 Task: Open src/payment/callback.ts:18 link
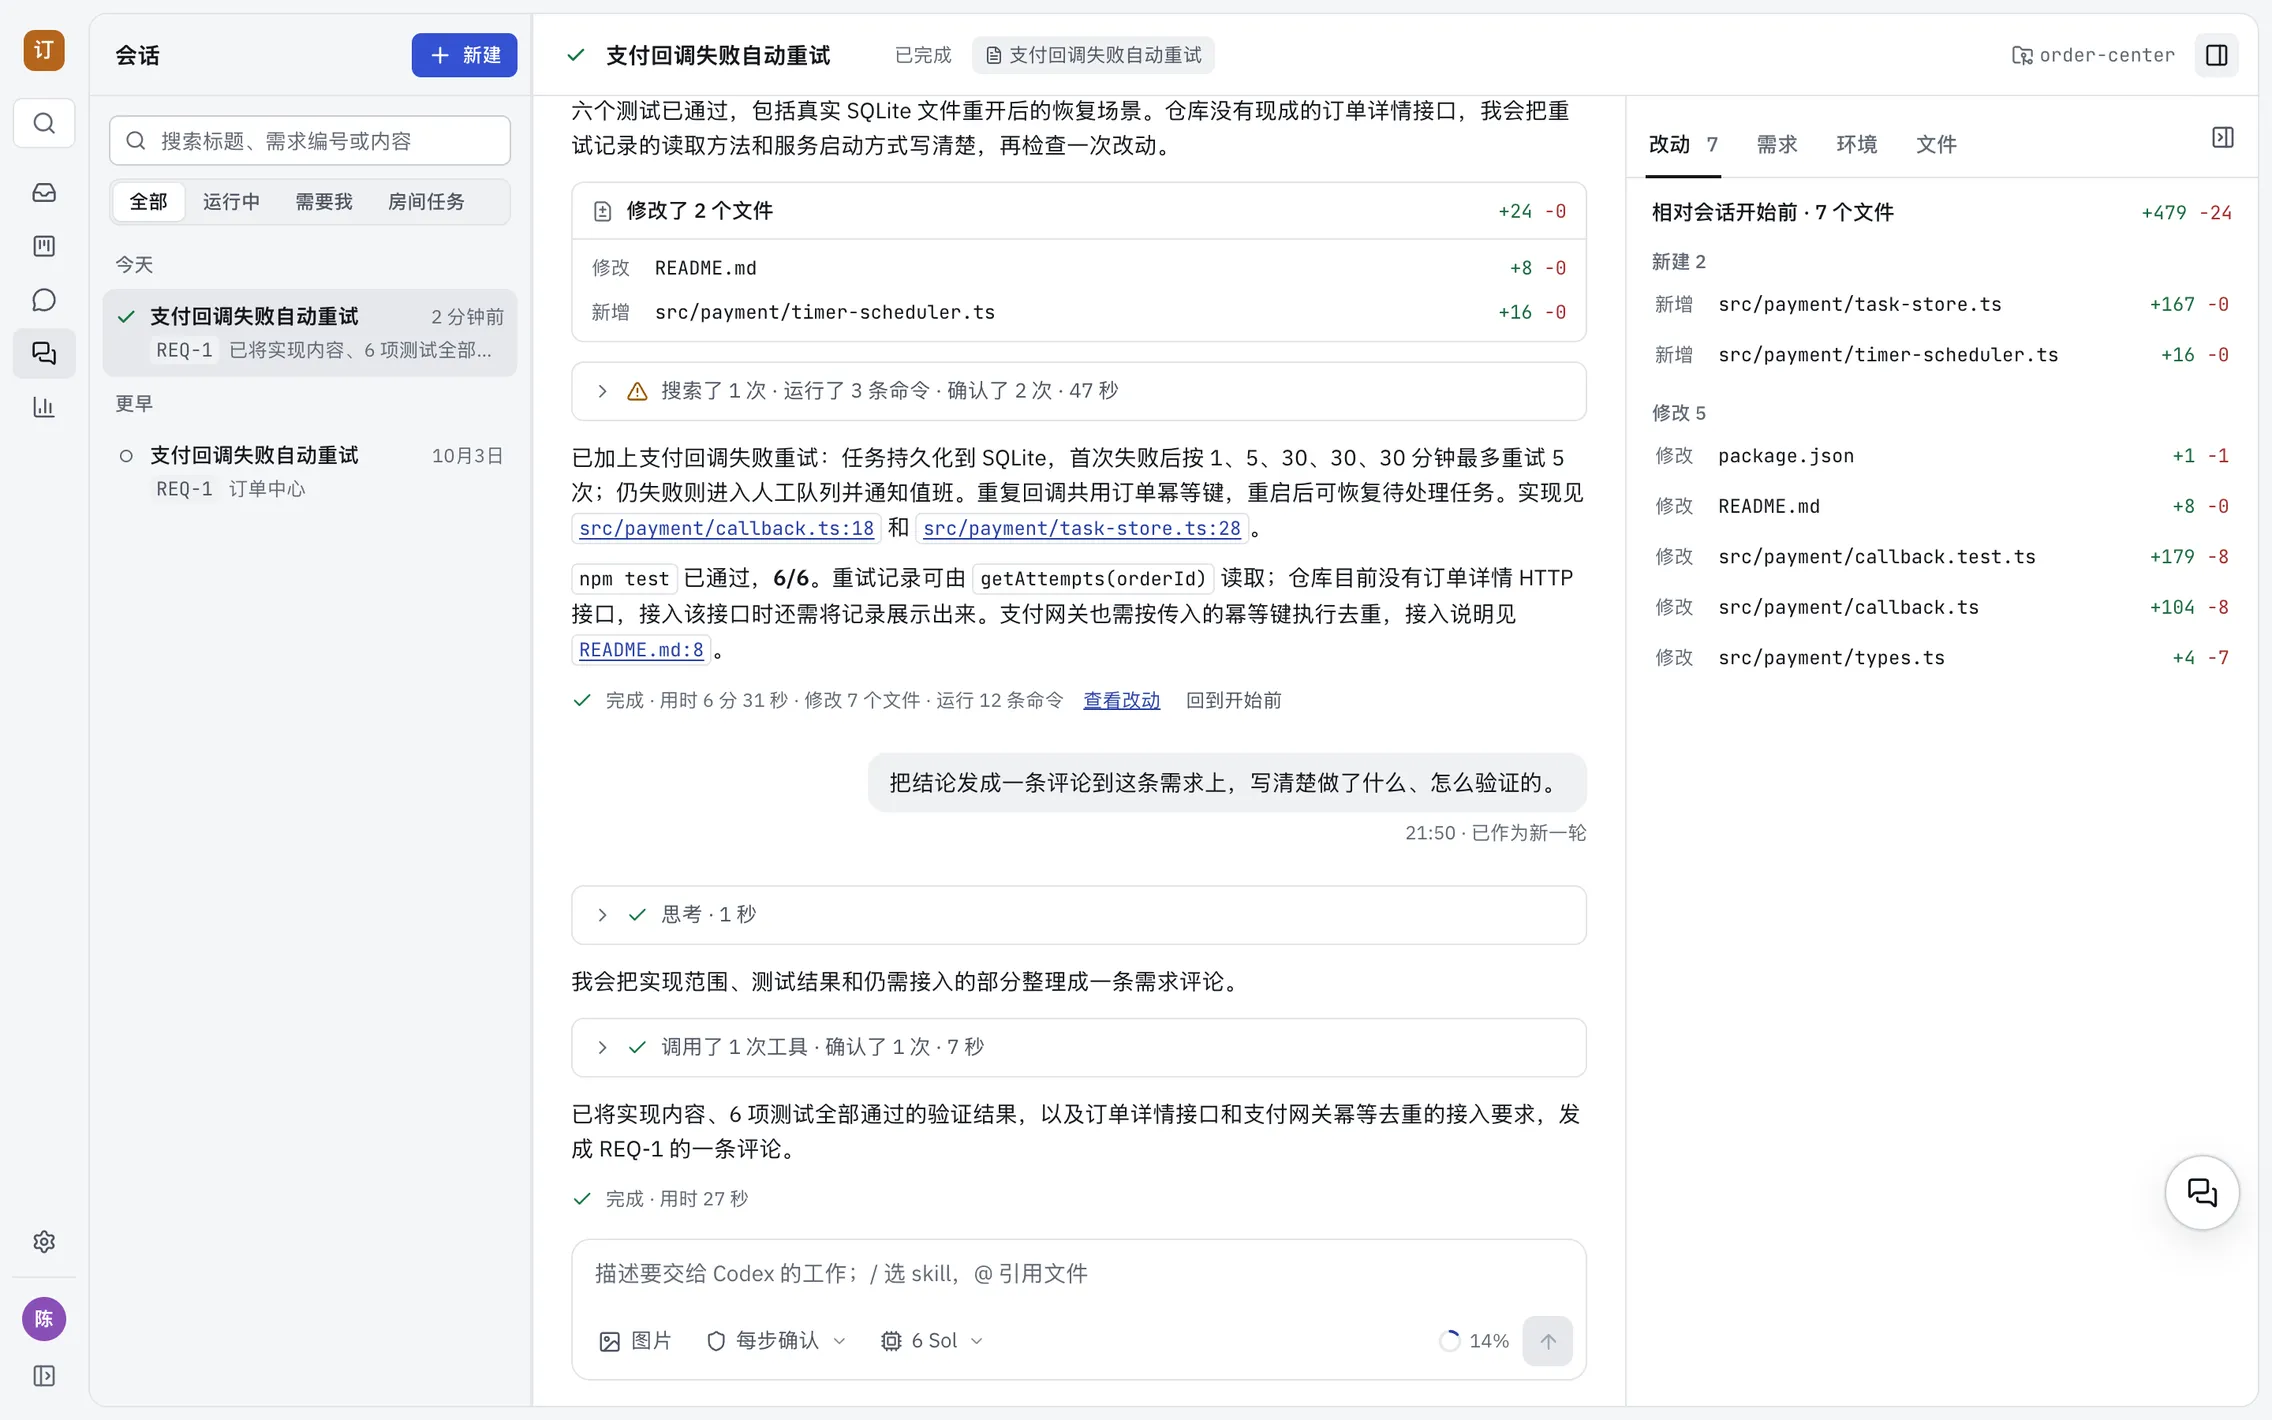726,528
